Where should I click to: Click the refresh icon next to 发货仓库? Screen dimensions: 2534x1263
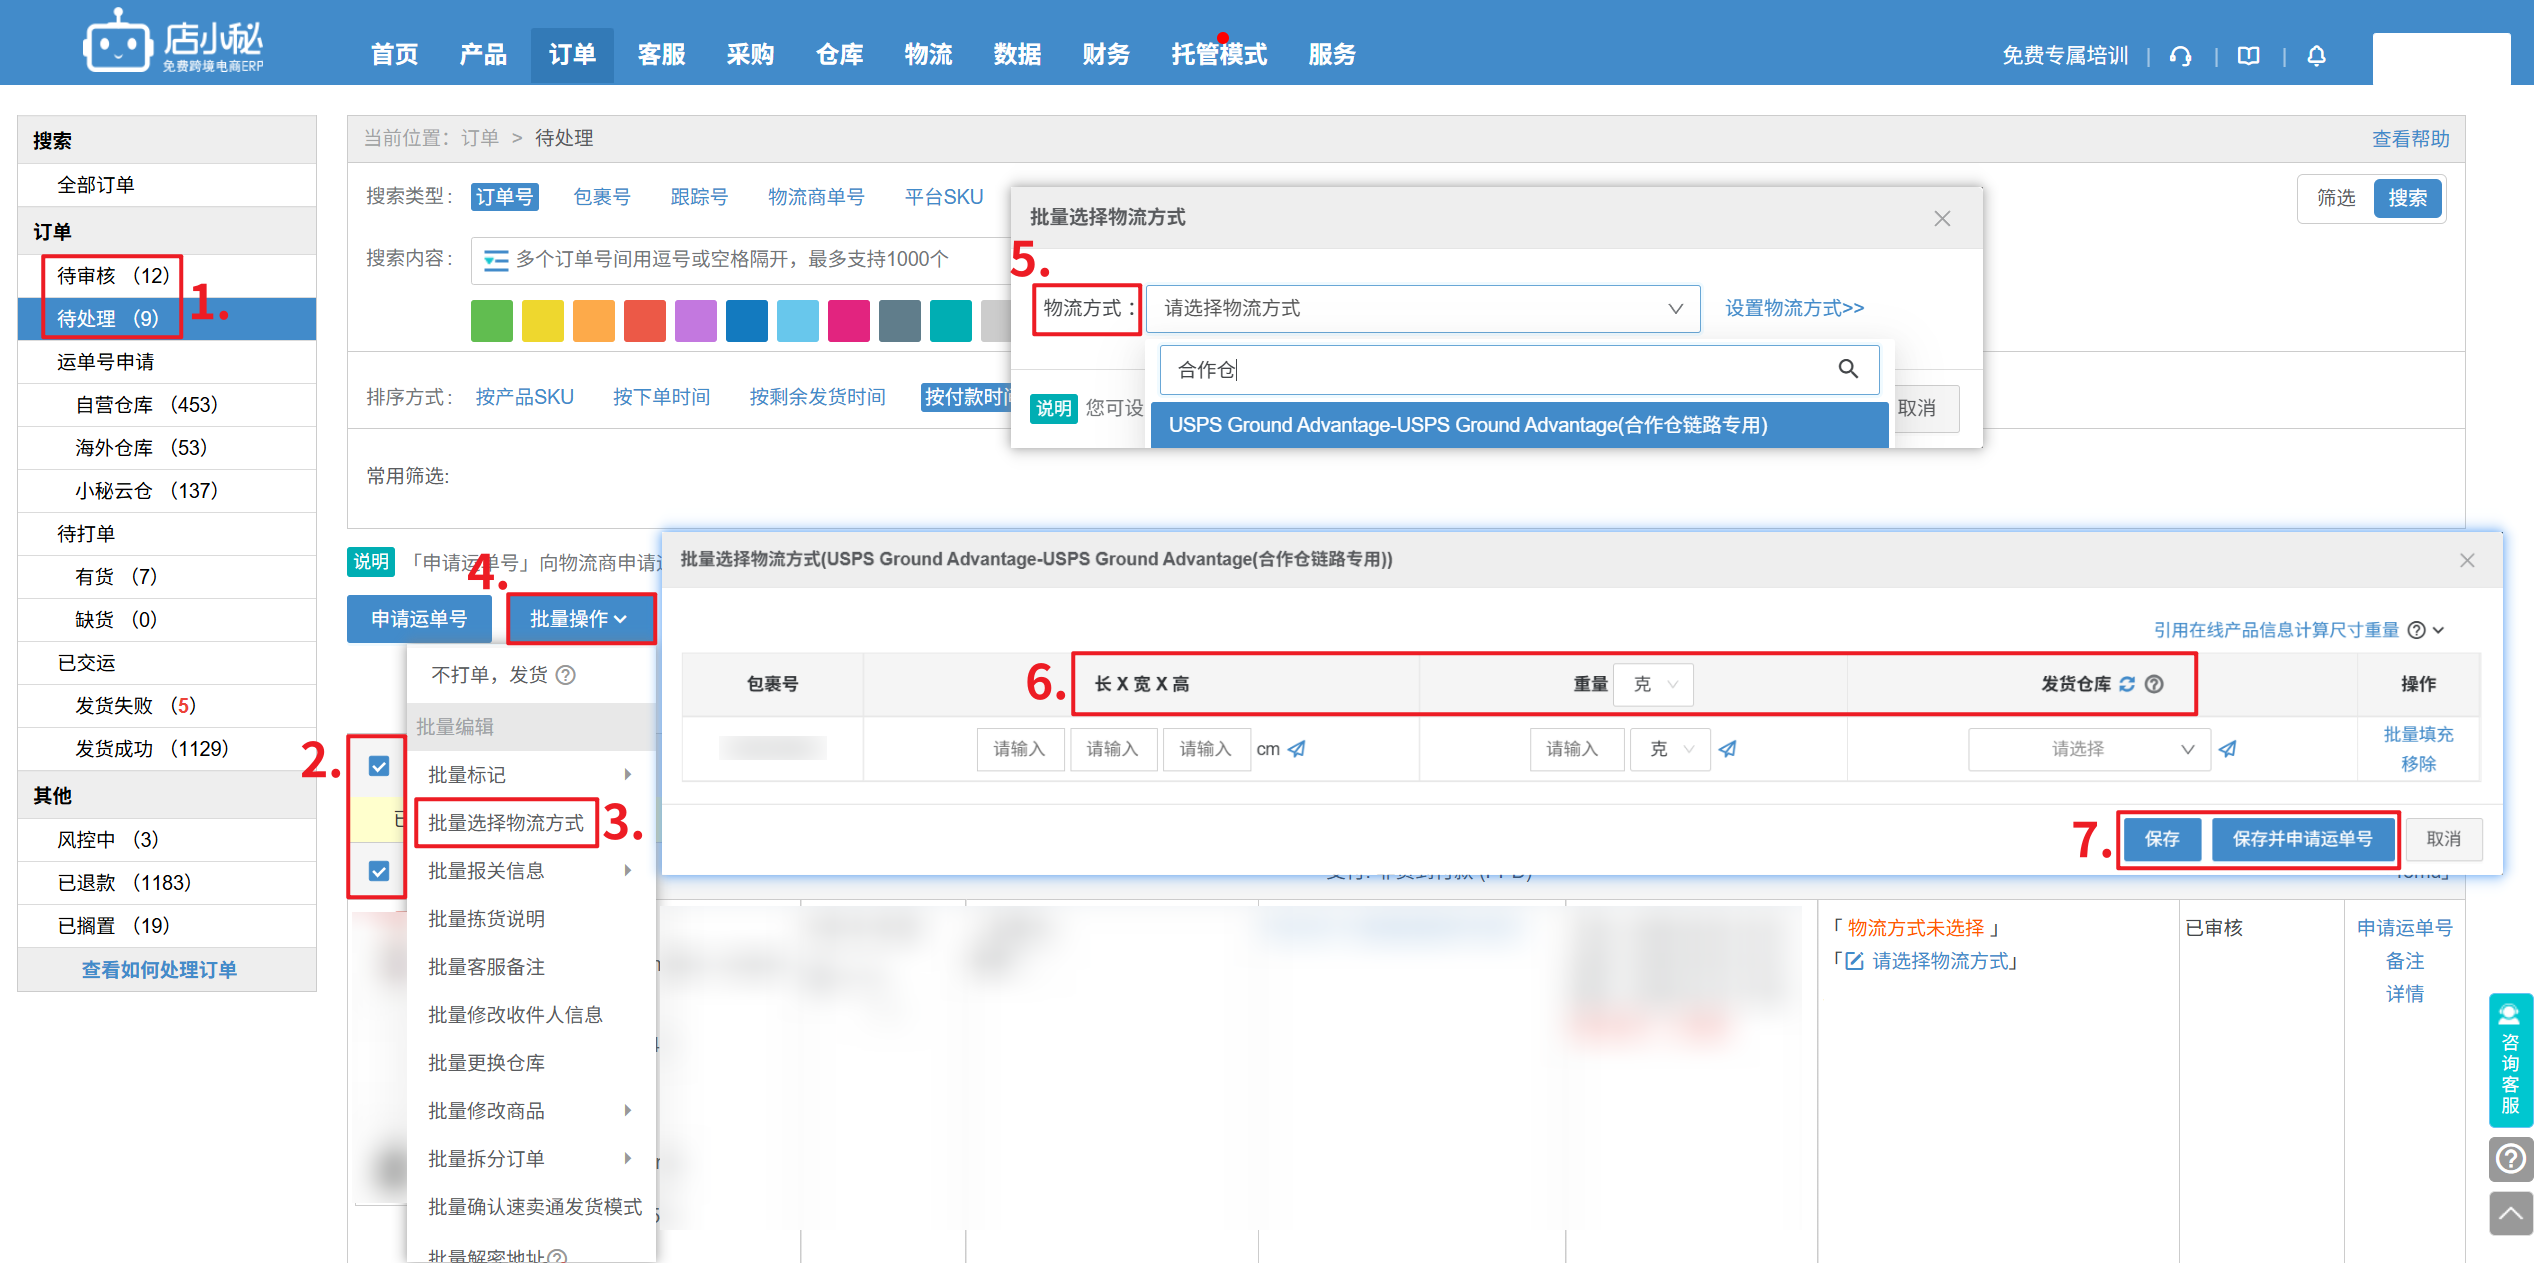click(2127, 684)
